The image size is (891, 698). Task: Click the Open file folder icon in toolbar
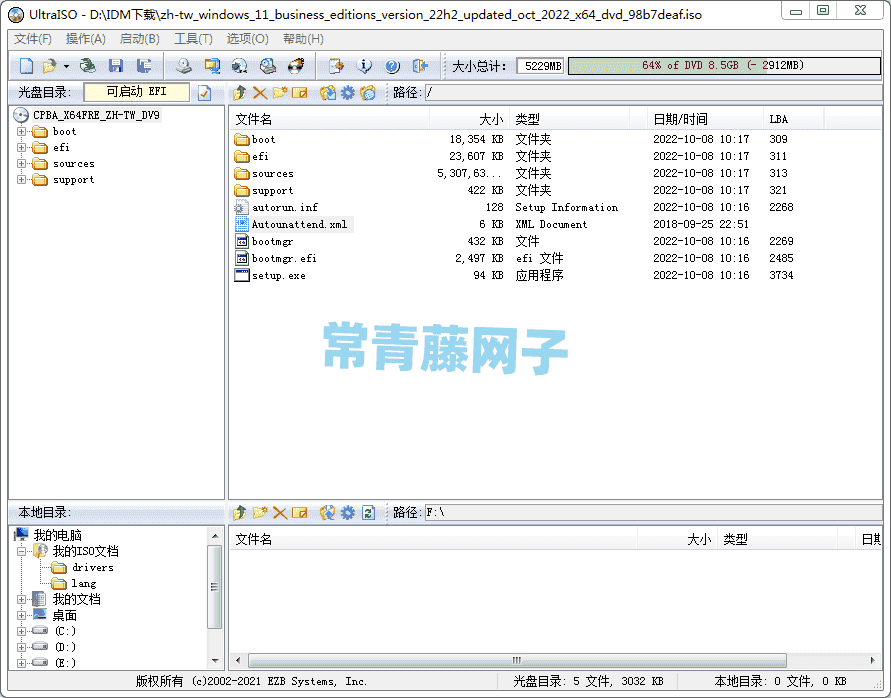point(49,66)
